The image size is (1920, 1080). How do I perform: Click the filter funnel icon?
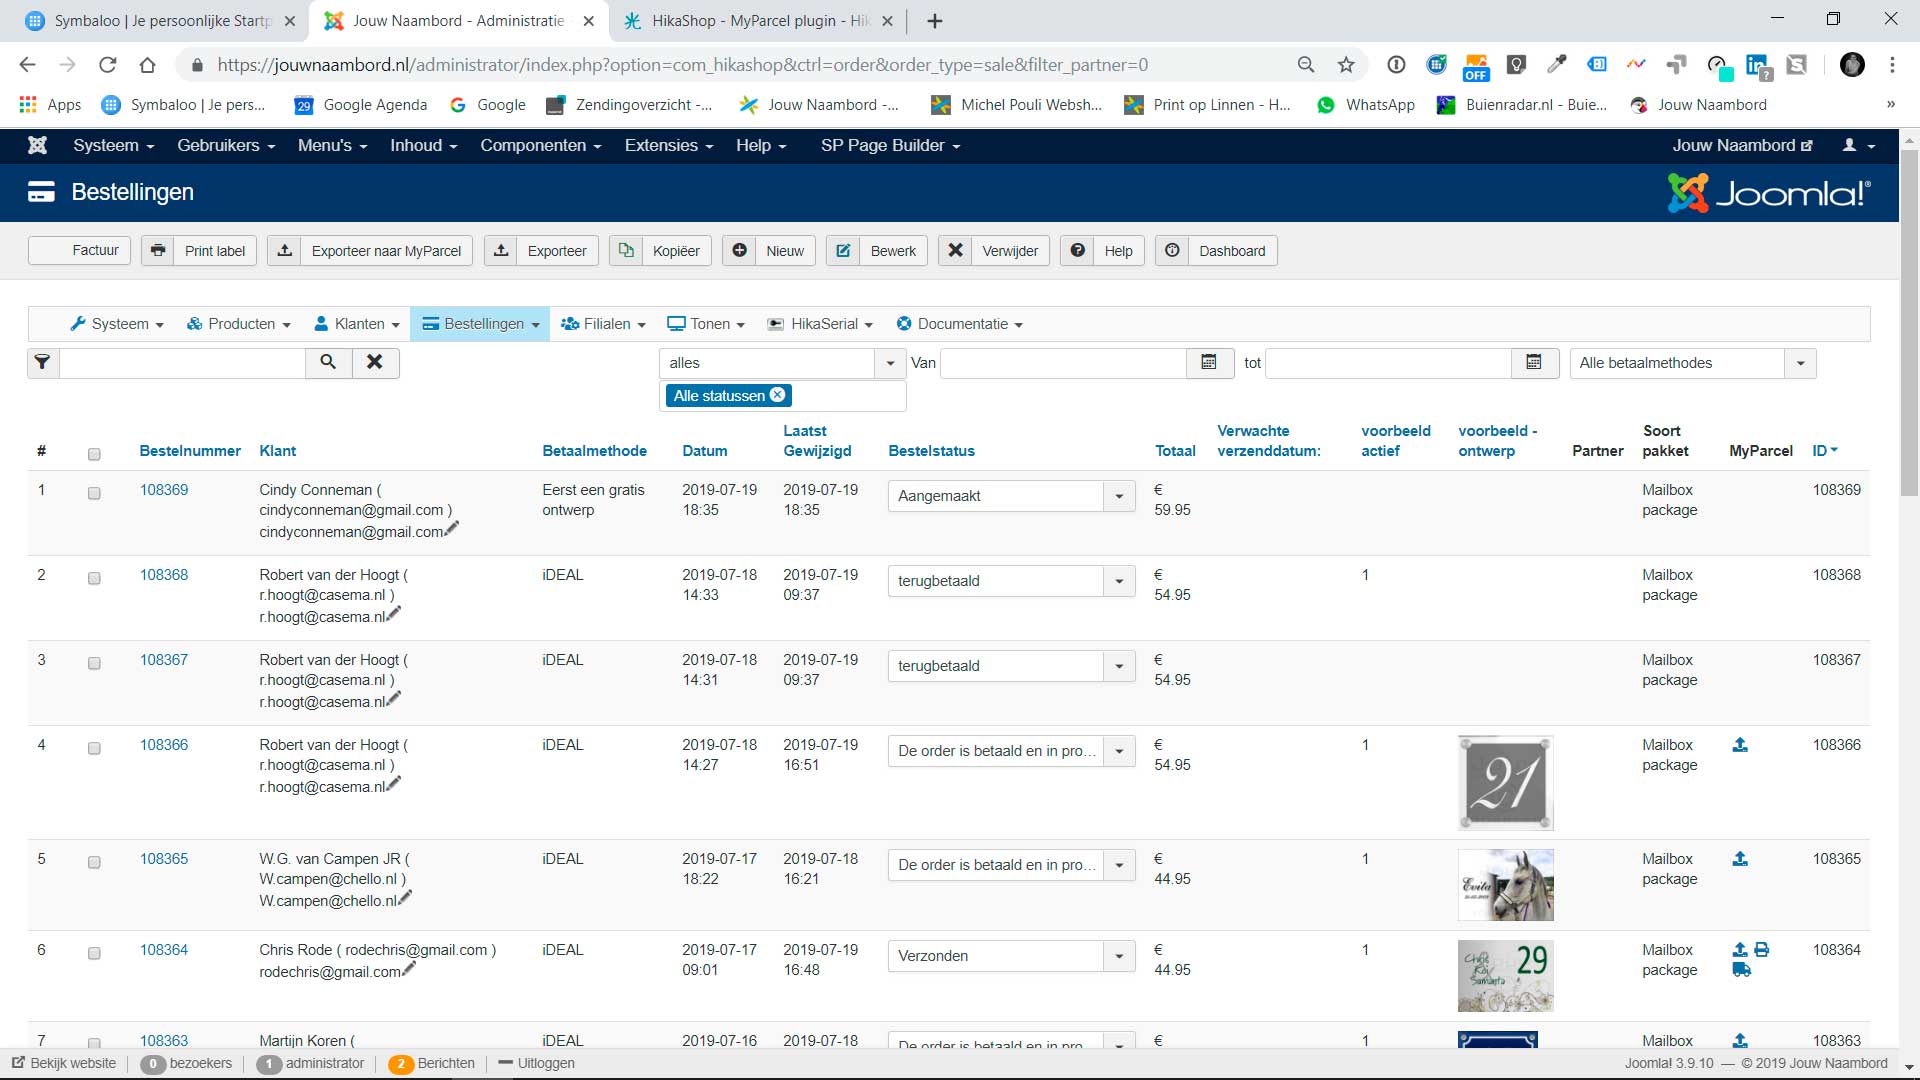42,362
